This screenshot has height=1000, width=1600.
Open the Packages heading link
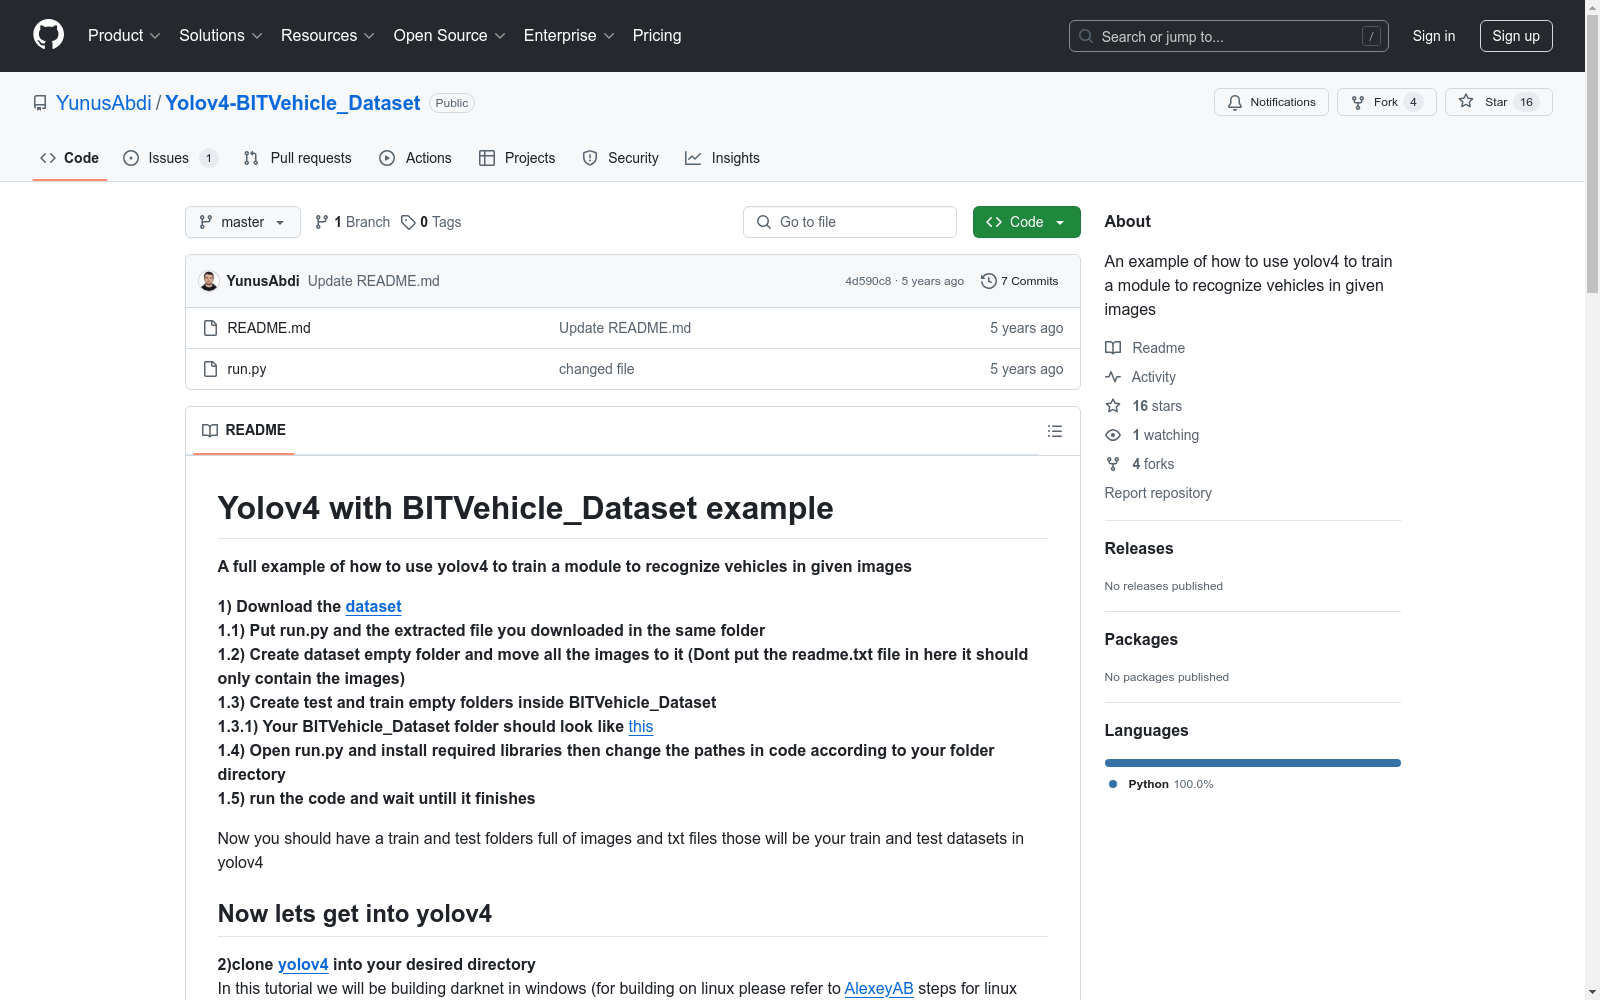tap(1141, 639)
